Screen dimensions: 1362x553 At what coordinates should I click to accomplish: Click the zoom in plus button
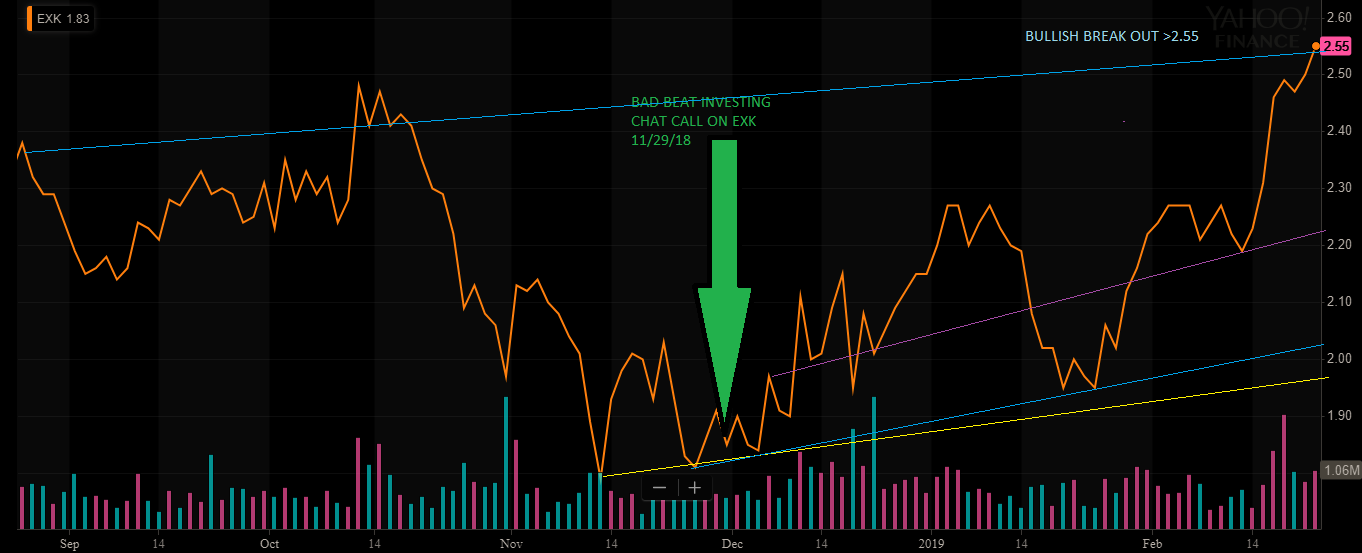pyautogui.click(x=694, y=488)
